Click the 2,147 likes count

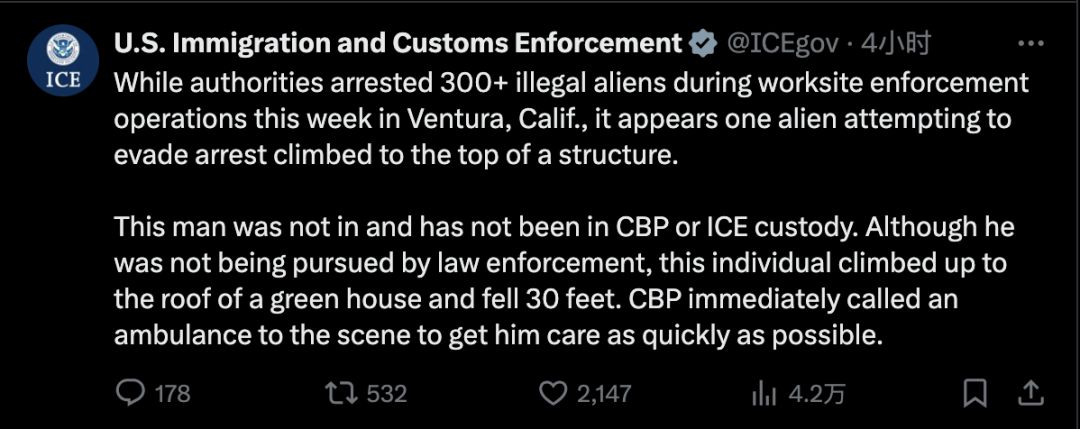(x=603, y=394)
